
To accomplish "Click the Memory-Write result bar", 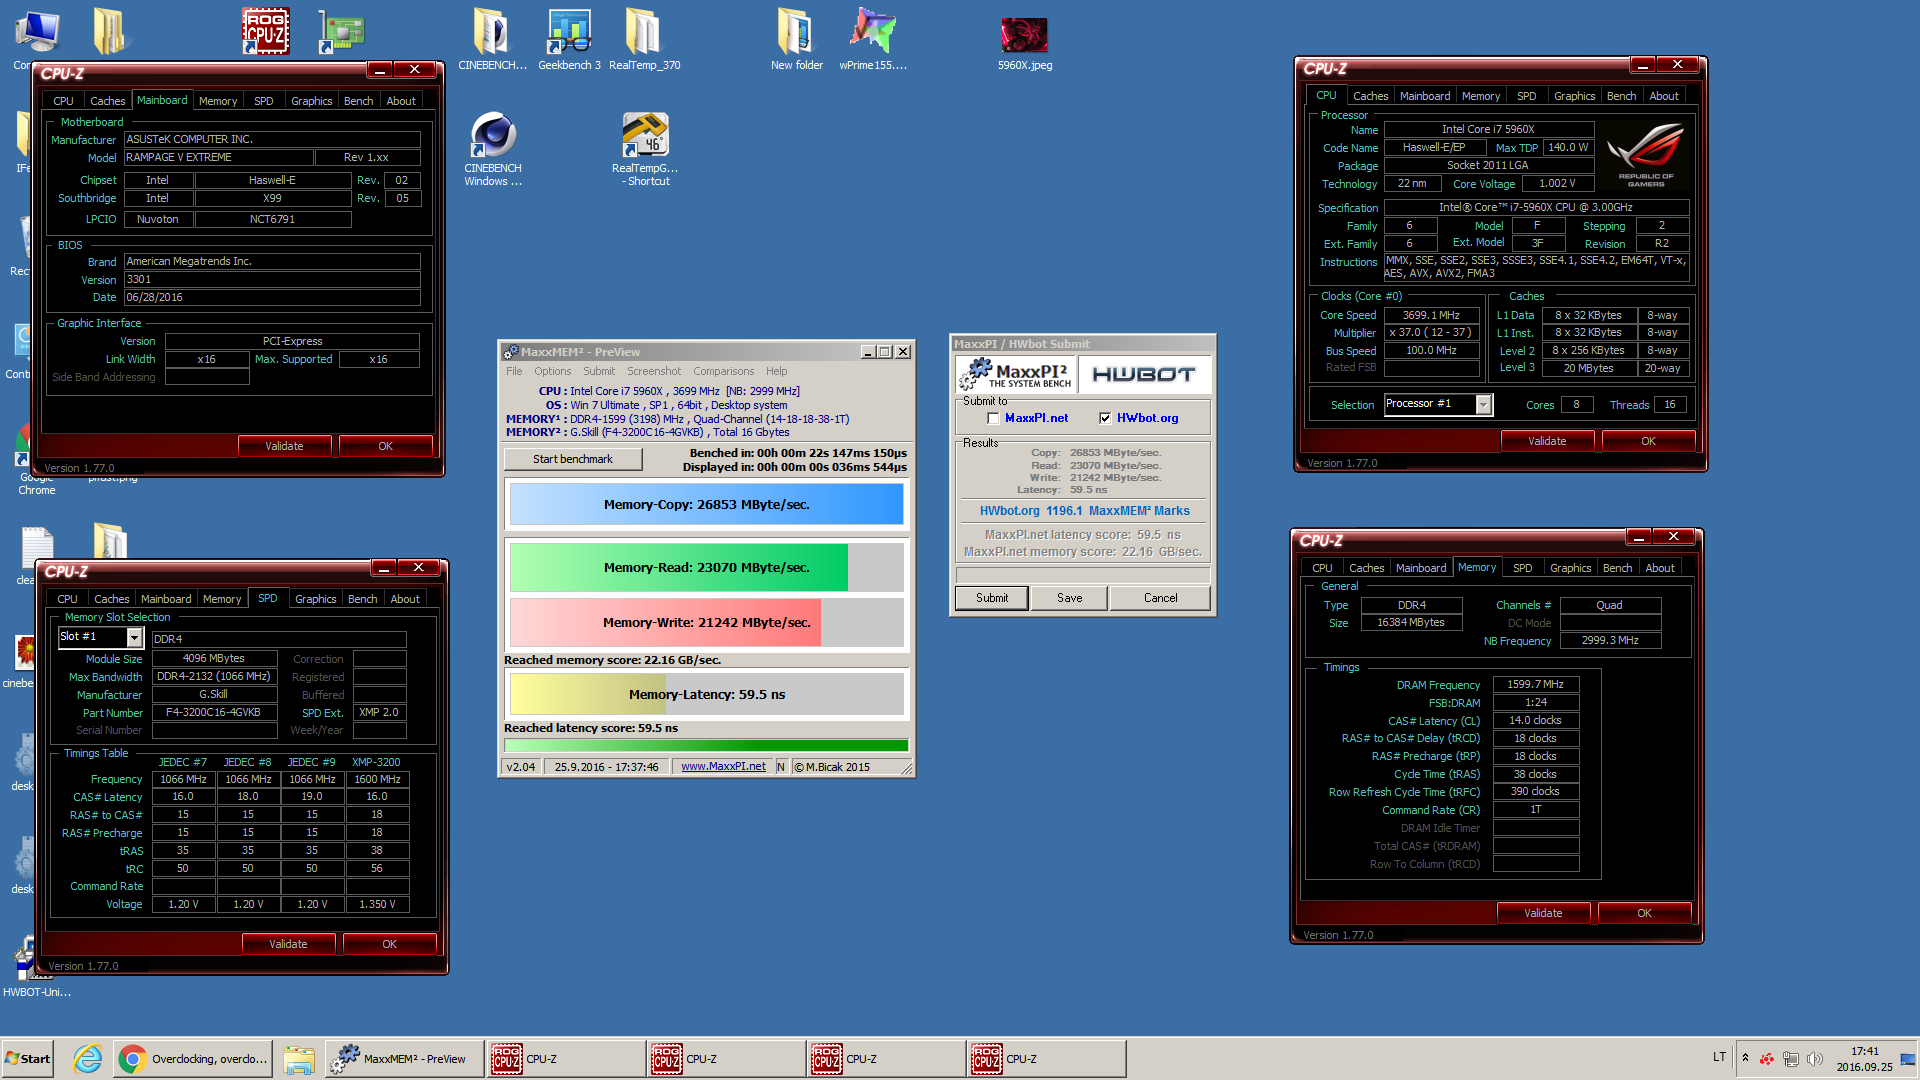I will click(x=706, y=622).
